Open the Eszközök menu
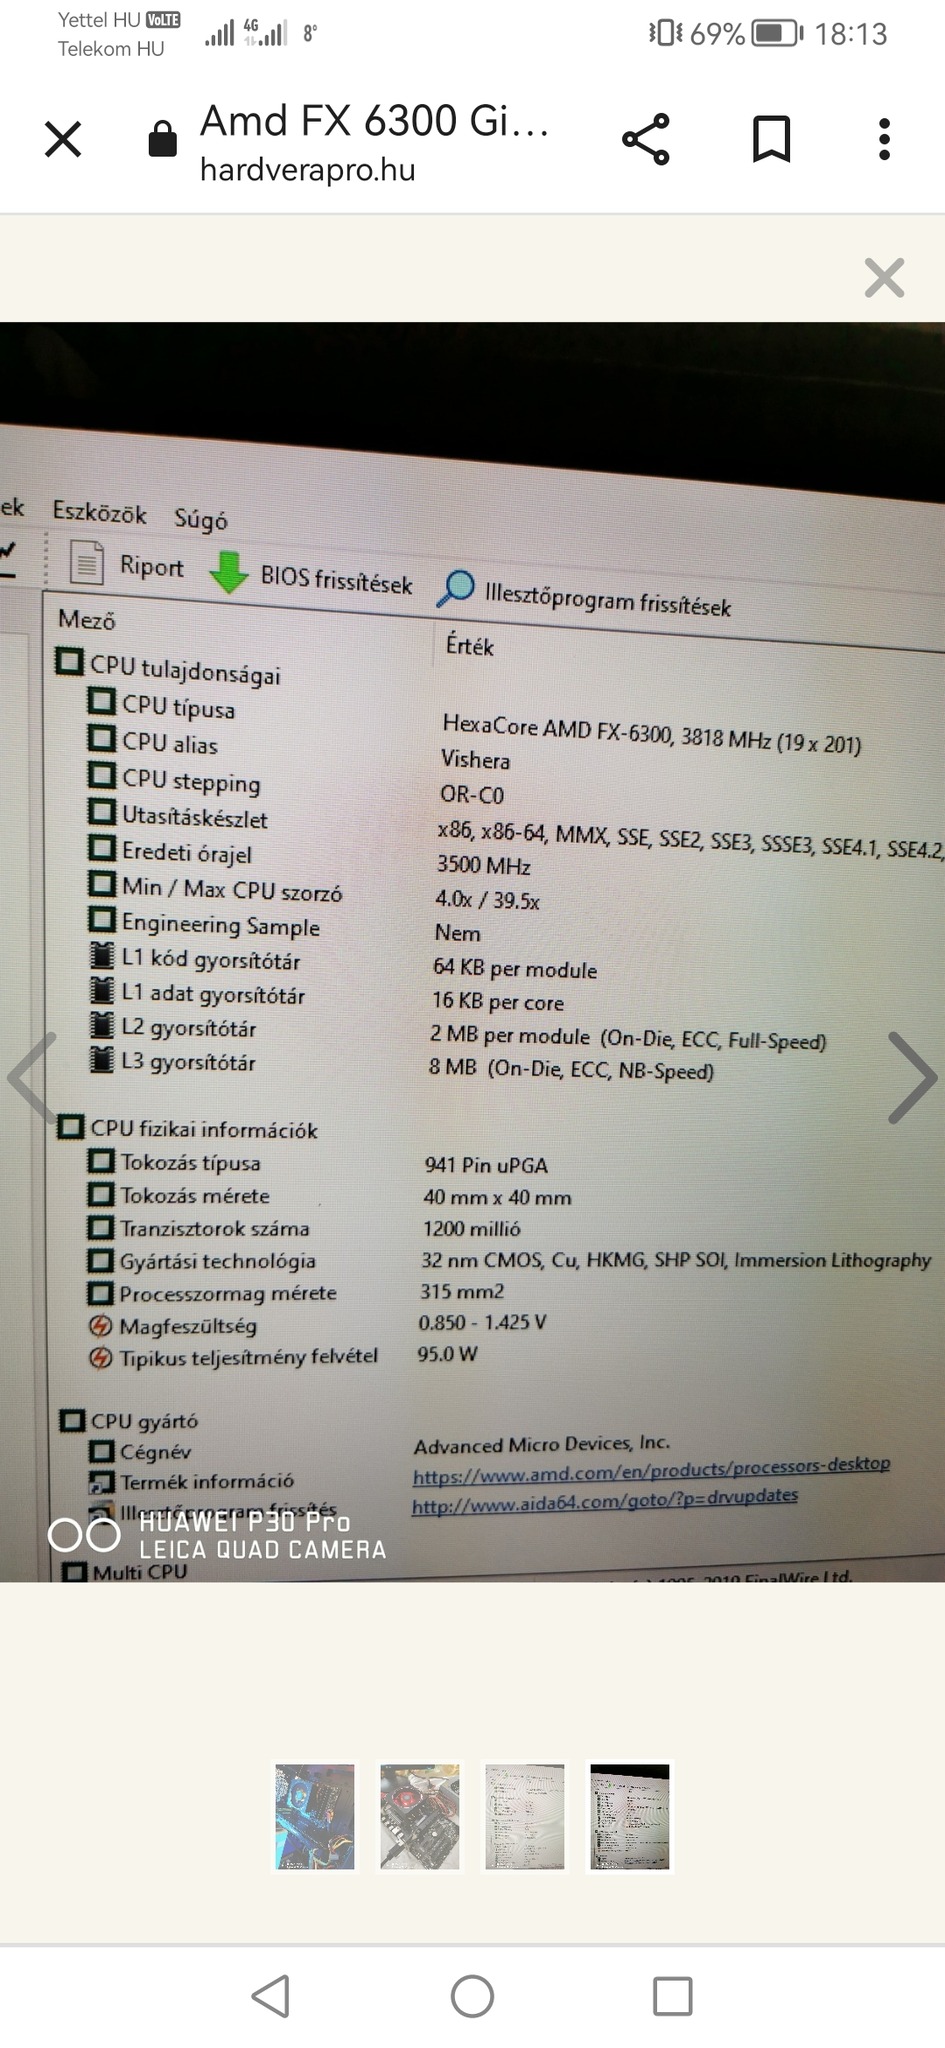 click(x=99, y=513)
